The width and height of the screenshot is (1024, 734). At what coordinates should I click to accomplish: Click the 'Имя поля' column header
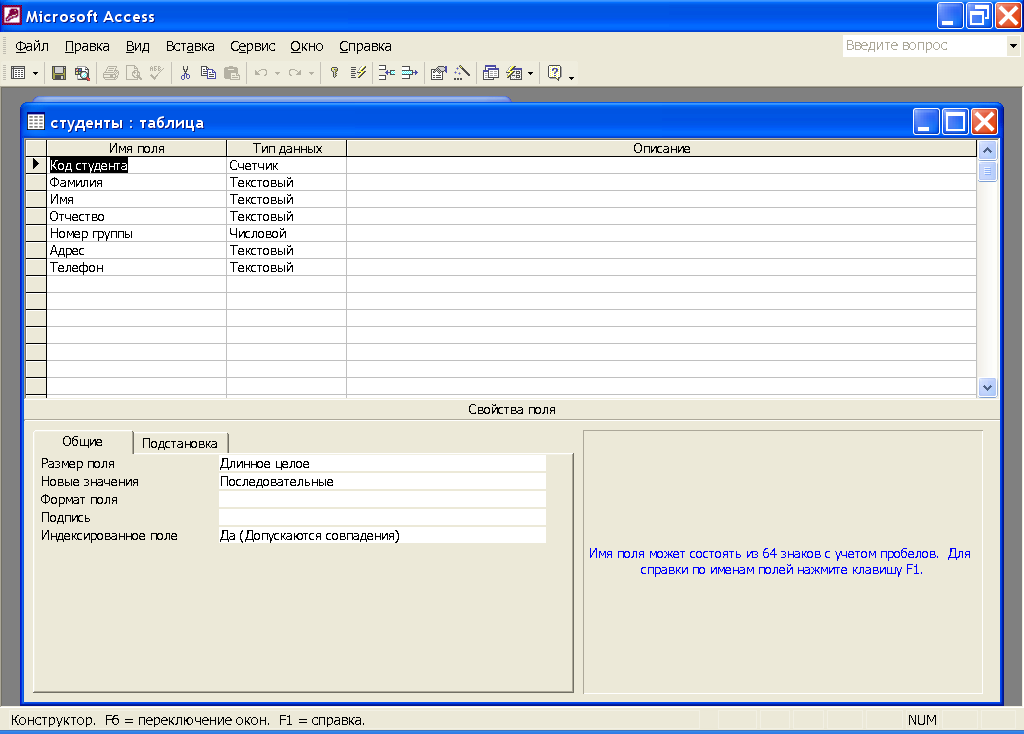point(136,148)
